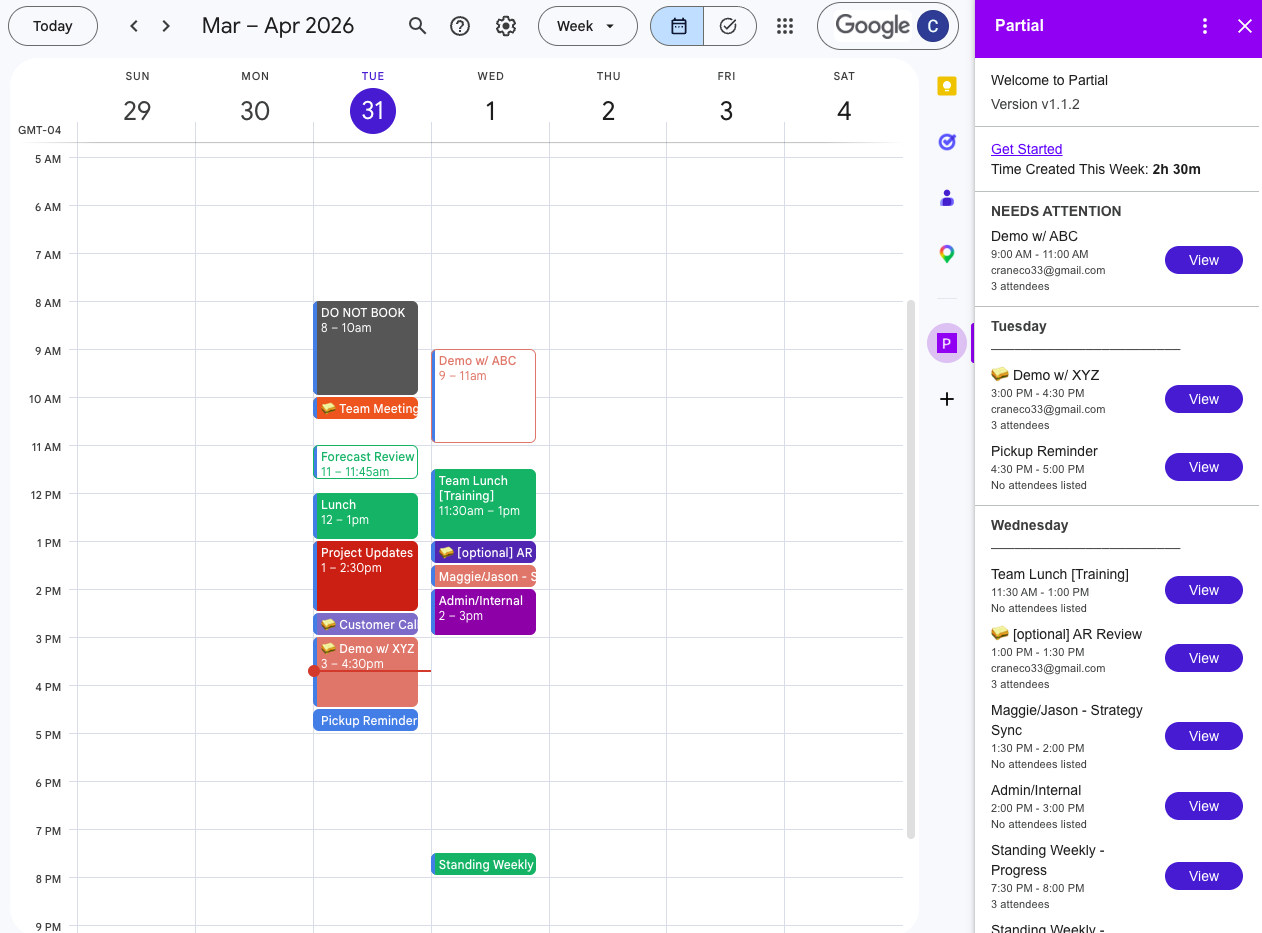The width and height of the screenshot is (1262, 933).
Task: Select Wednesday 1 date header
Action: (x=491, y=111)
